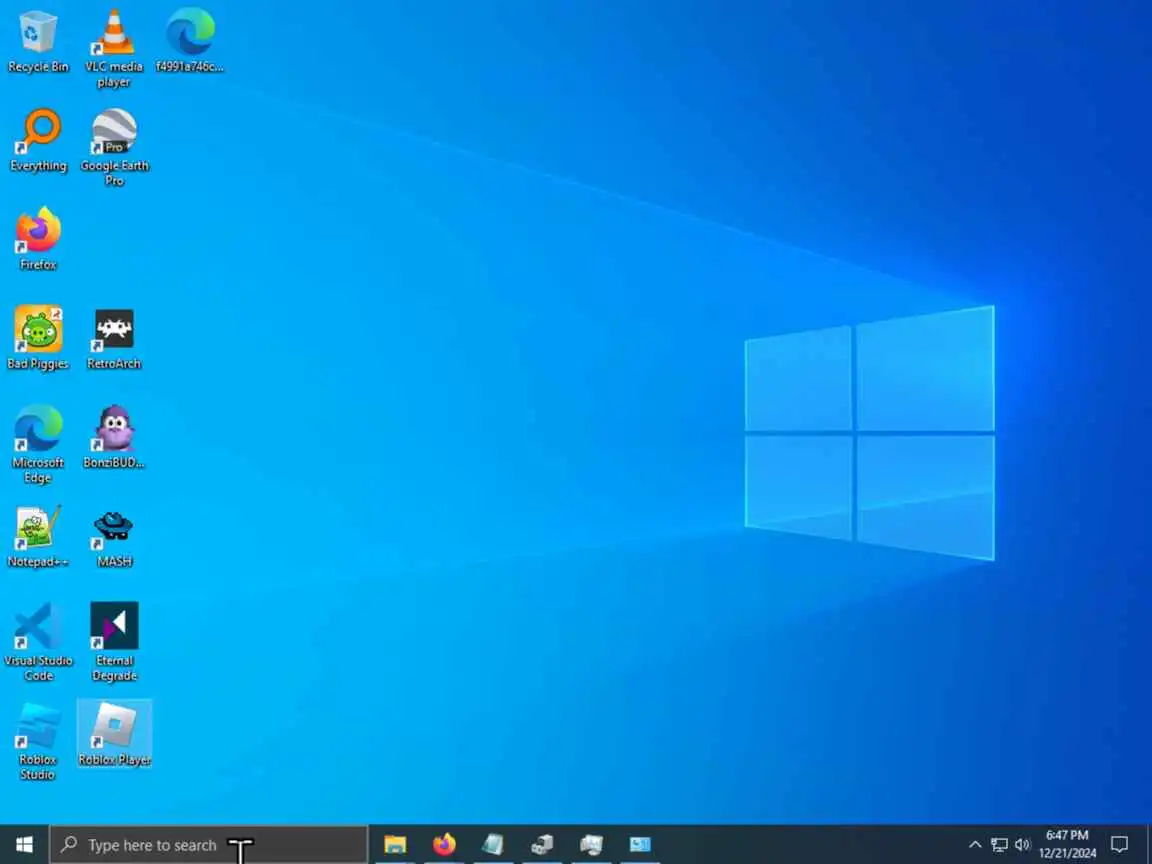Viewport: 1152px width, 864px height.
Task: Select the Roblox Player shortcut
Action: click(114, 734)
